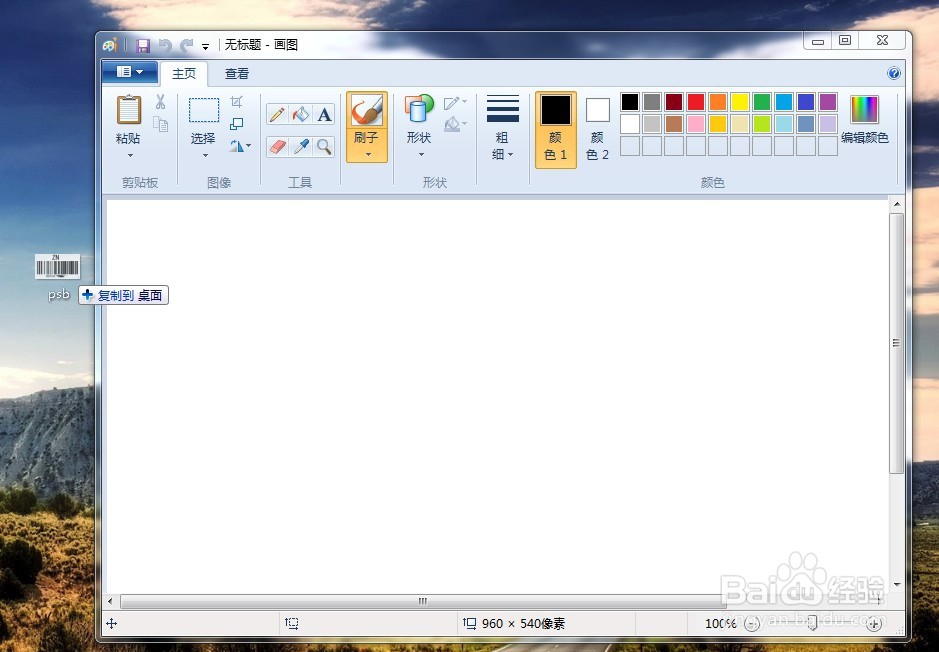Expand the Brushes dropdown arrow
The width and height of the screenshot is (939, 652).
pyautogui.click(x=368, y=154)
